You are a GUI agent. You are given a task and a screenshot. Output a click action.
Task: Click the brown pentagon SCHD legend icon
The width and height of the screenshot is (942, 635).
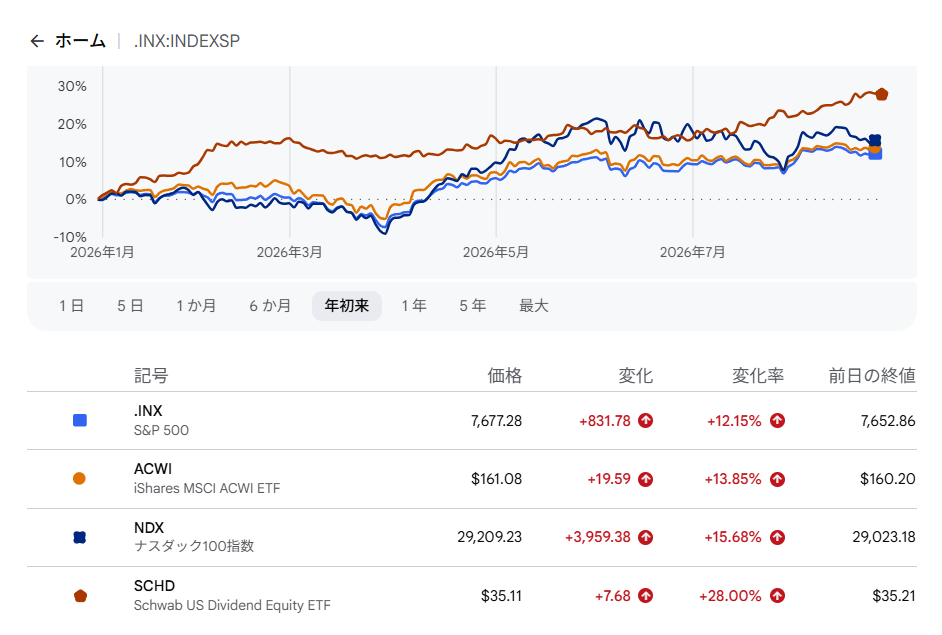point(80,596)
